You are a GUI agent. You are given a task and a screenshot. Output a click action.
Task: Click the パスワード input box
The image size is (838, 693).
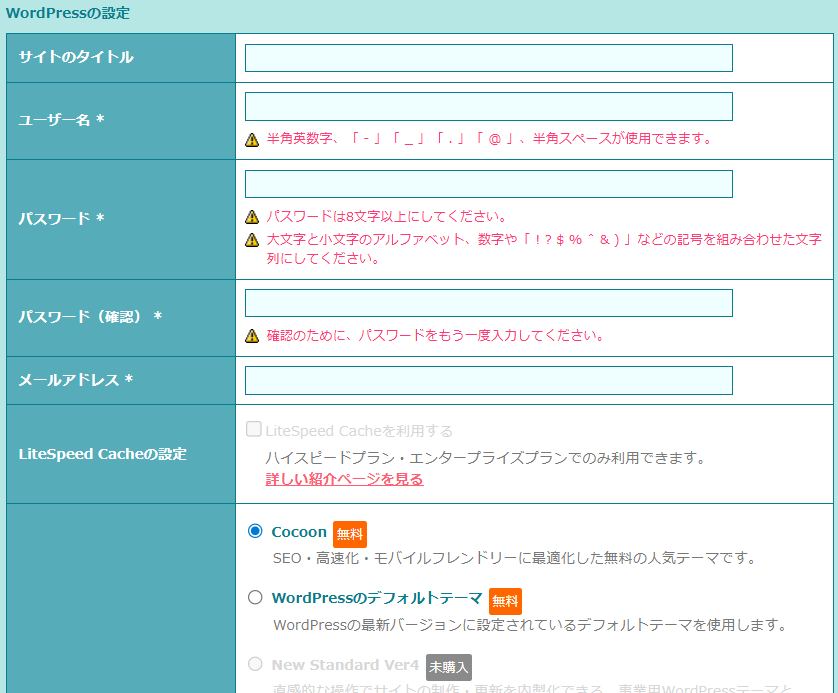tap(488, 184)
